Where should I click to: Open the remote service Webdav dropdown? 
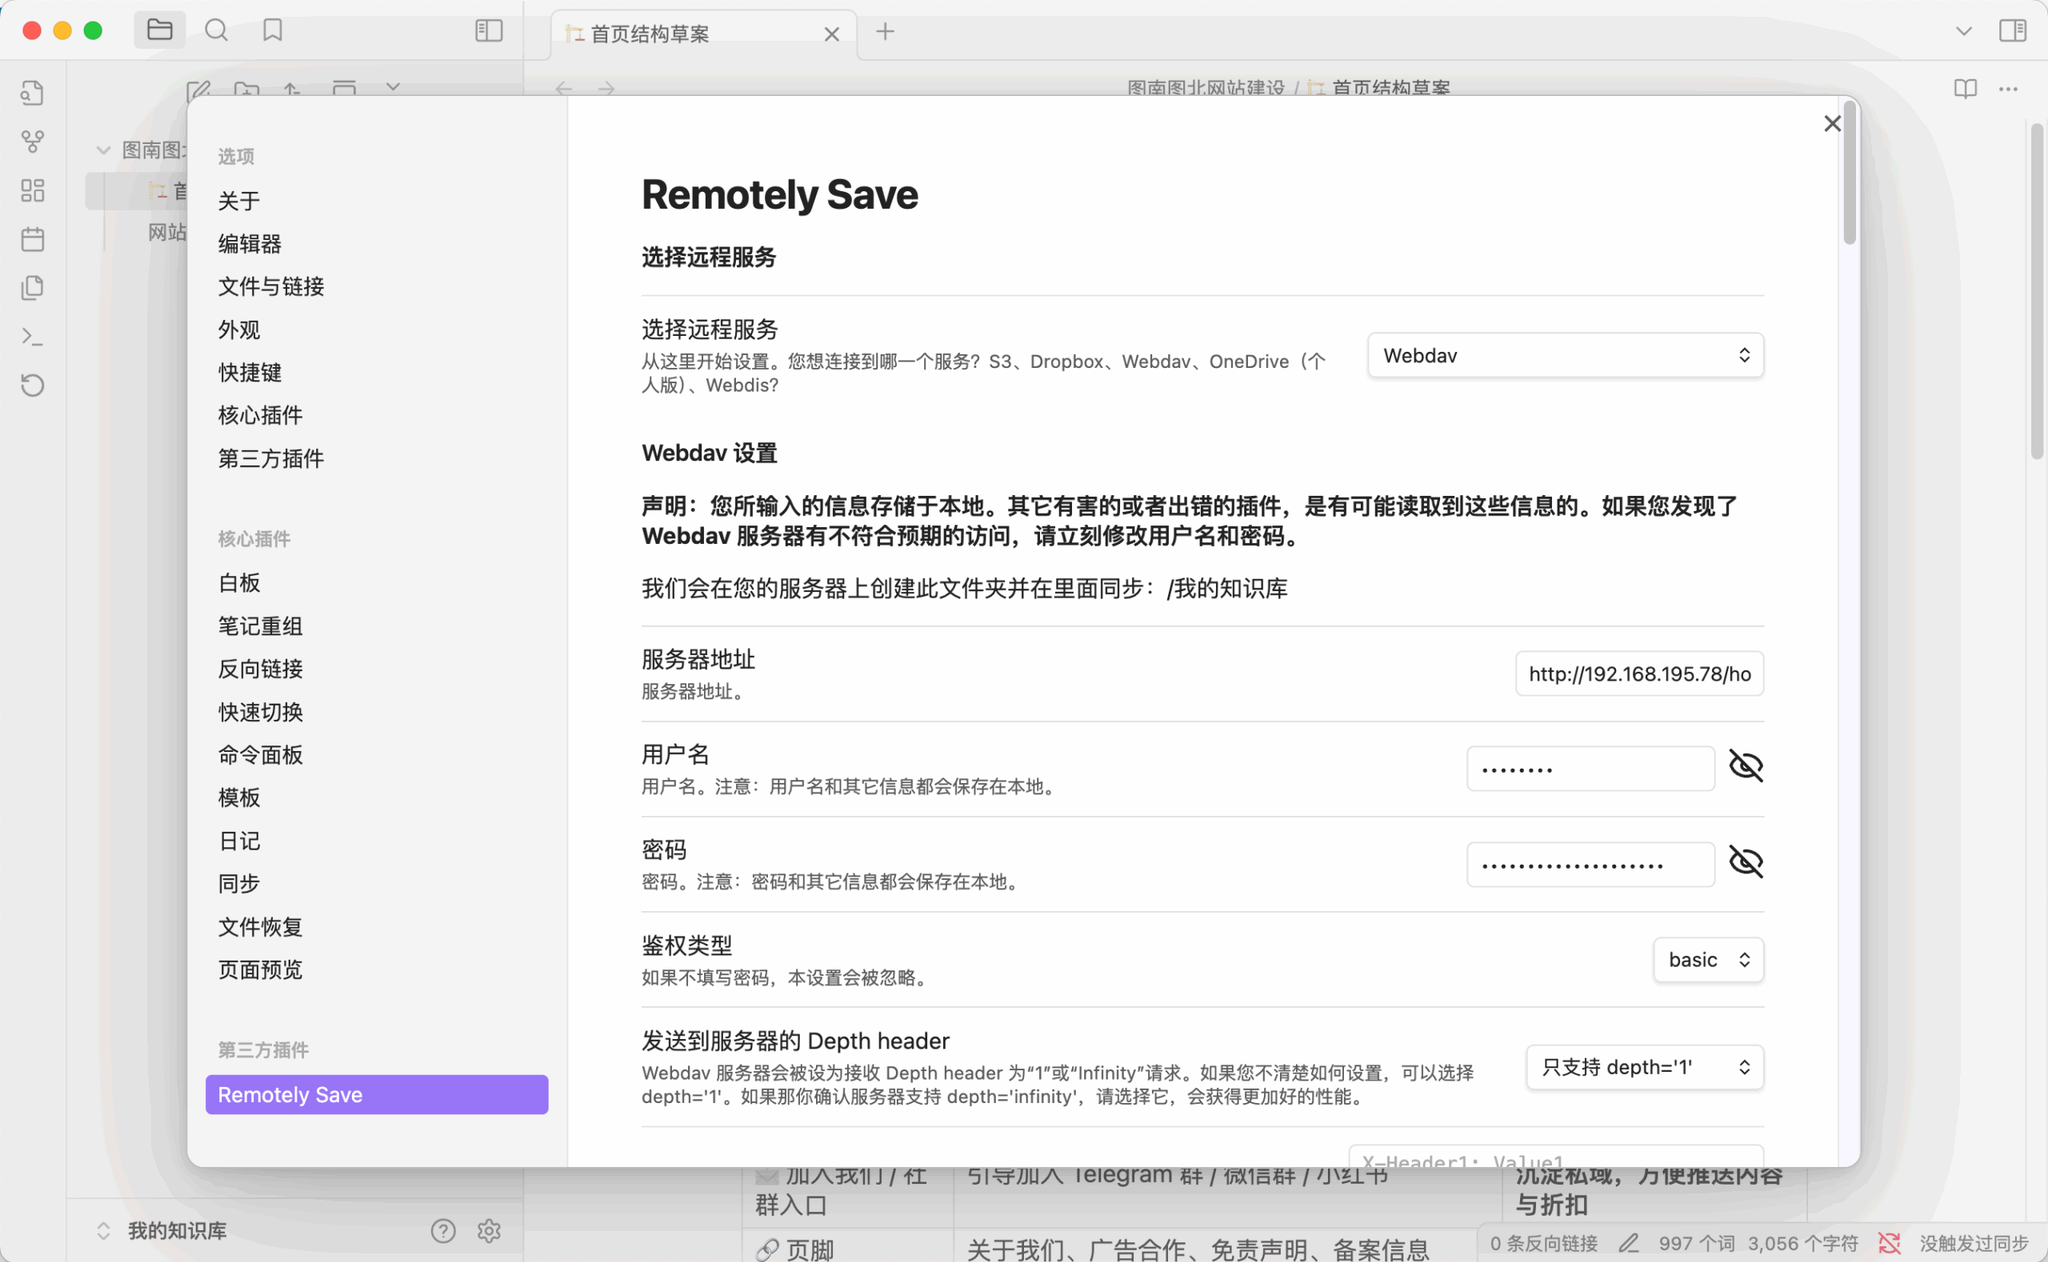click(1565, 355)
